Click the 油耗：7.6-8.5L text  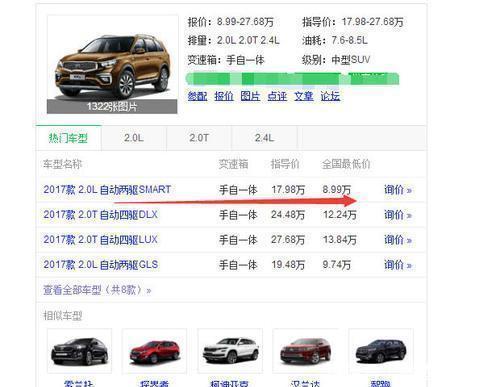pos(335,41)
